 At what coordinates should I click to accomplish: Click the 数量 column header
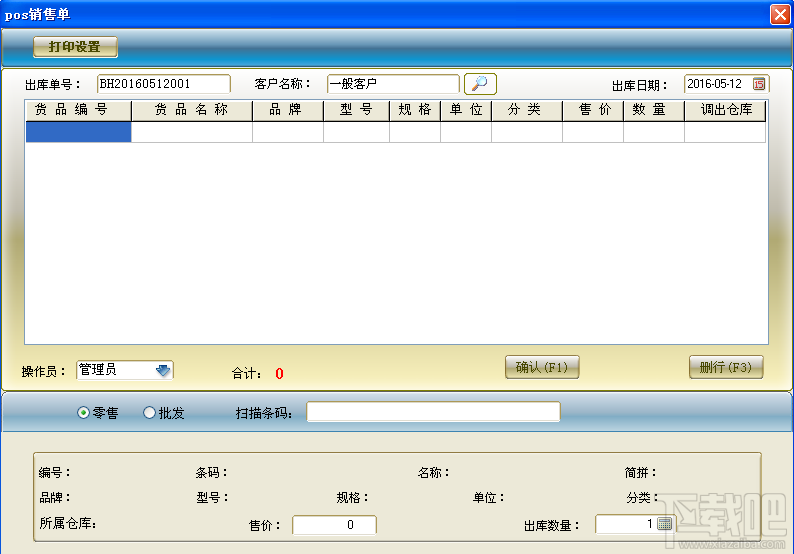(654, 110)
